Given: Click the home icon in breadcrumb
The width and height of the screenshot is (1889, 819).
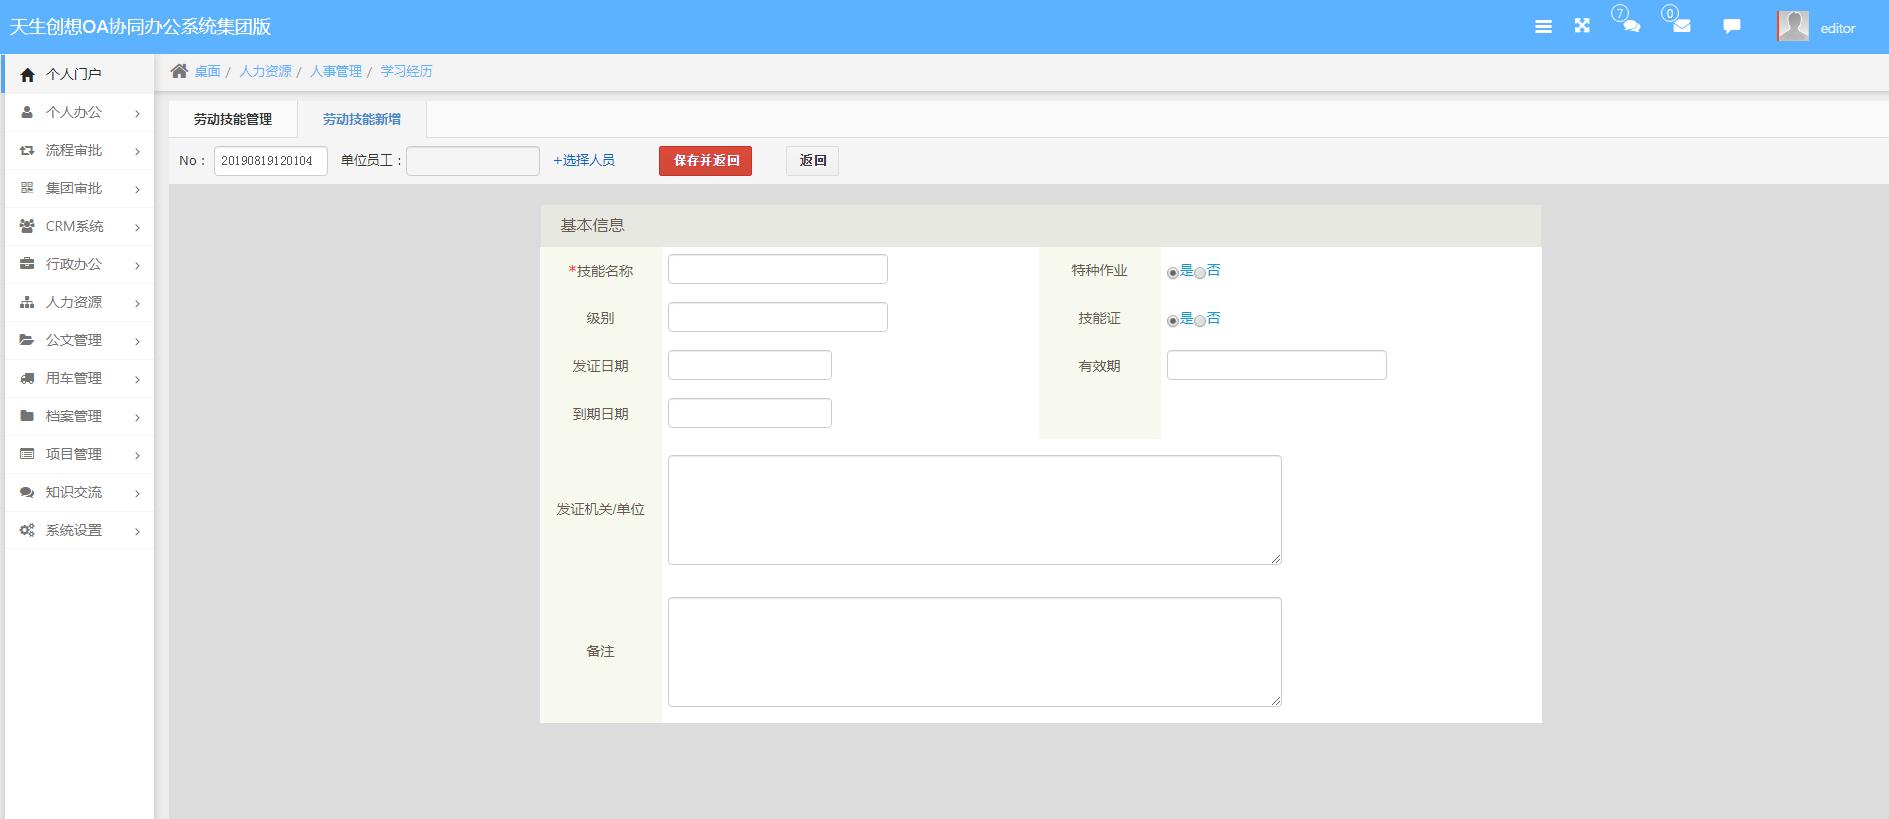Looking at the screenshot, I should 179,71.
